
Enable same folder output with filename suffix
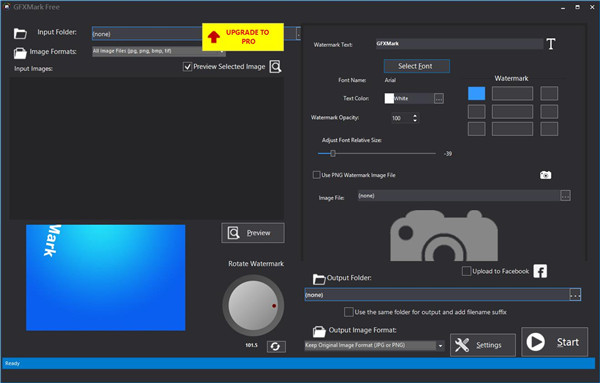click(349, 312)
